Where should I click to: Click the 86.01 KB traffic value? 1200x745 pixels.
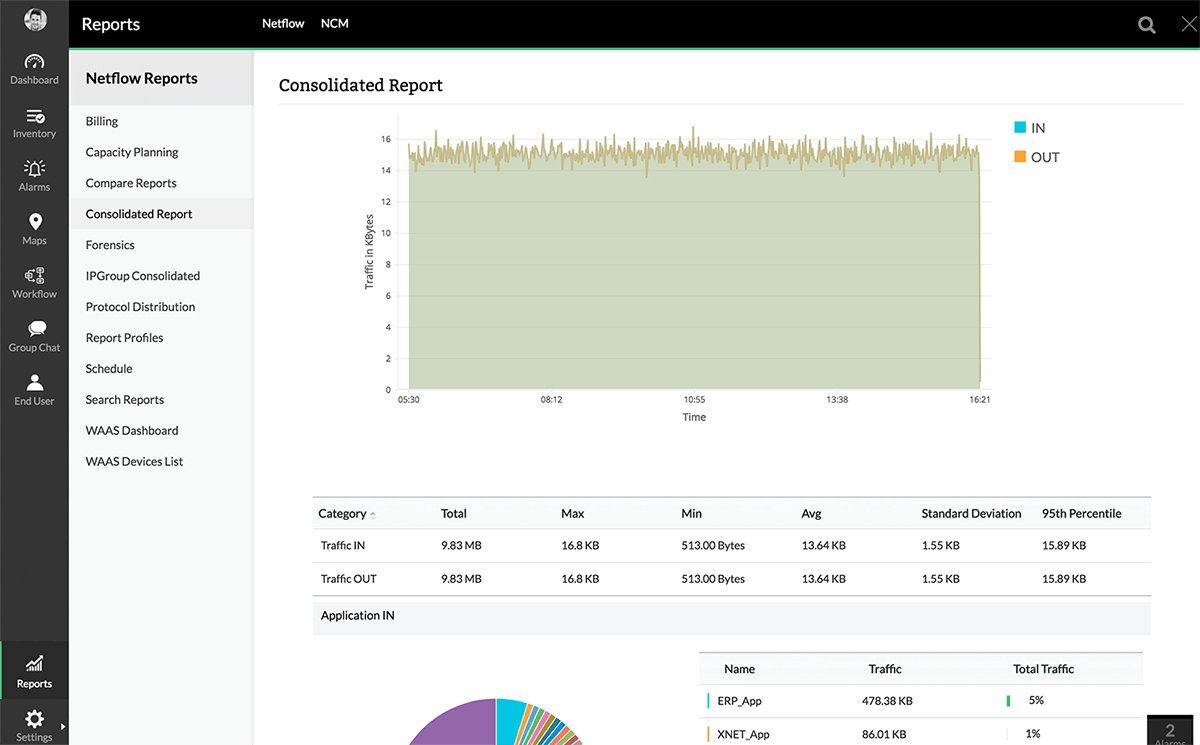[883, 734]
